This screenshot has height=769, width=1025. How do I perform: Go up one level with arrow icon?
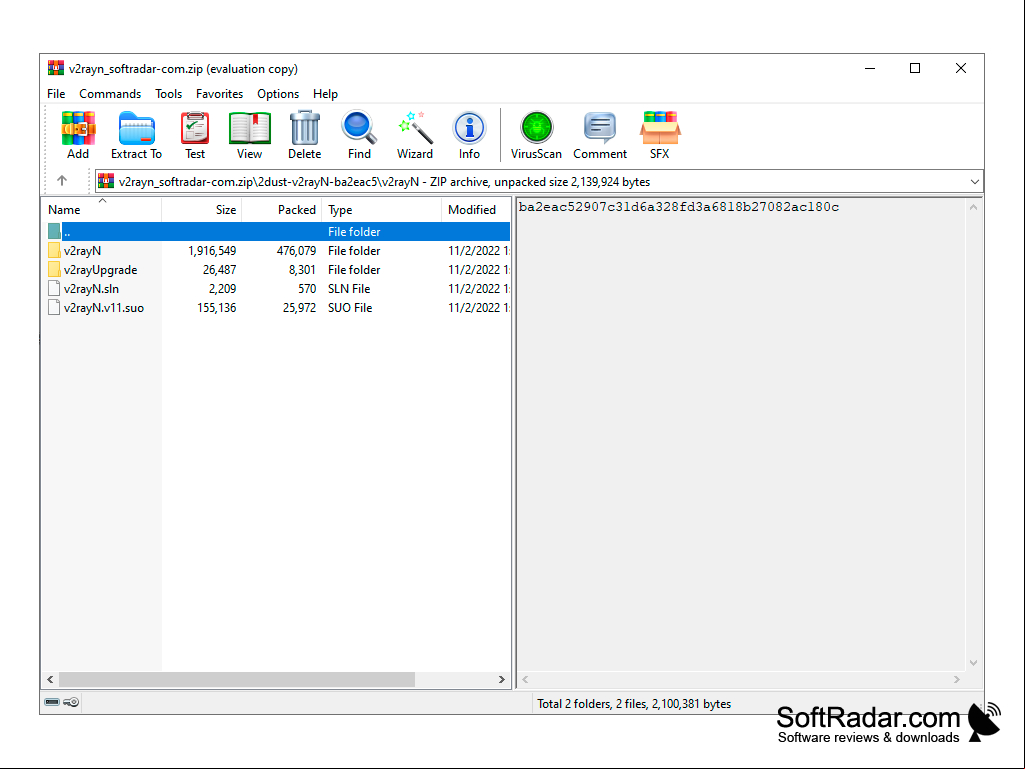(62, 180)
